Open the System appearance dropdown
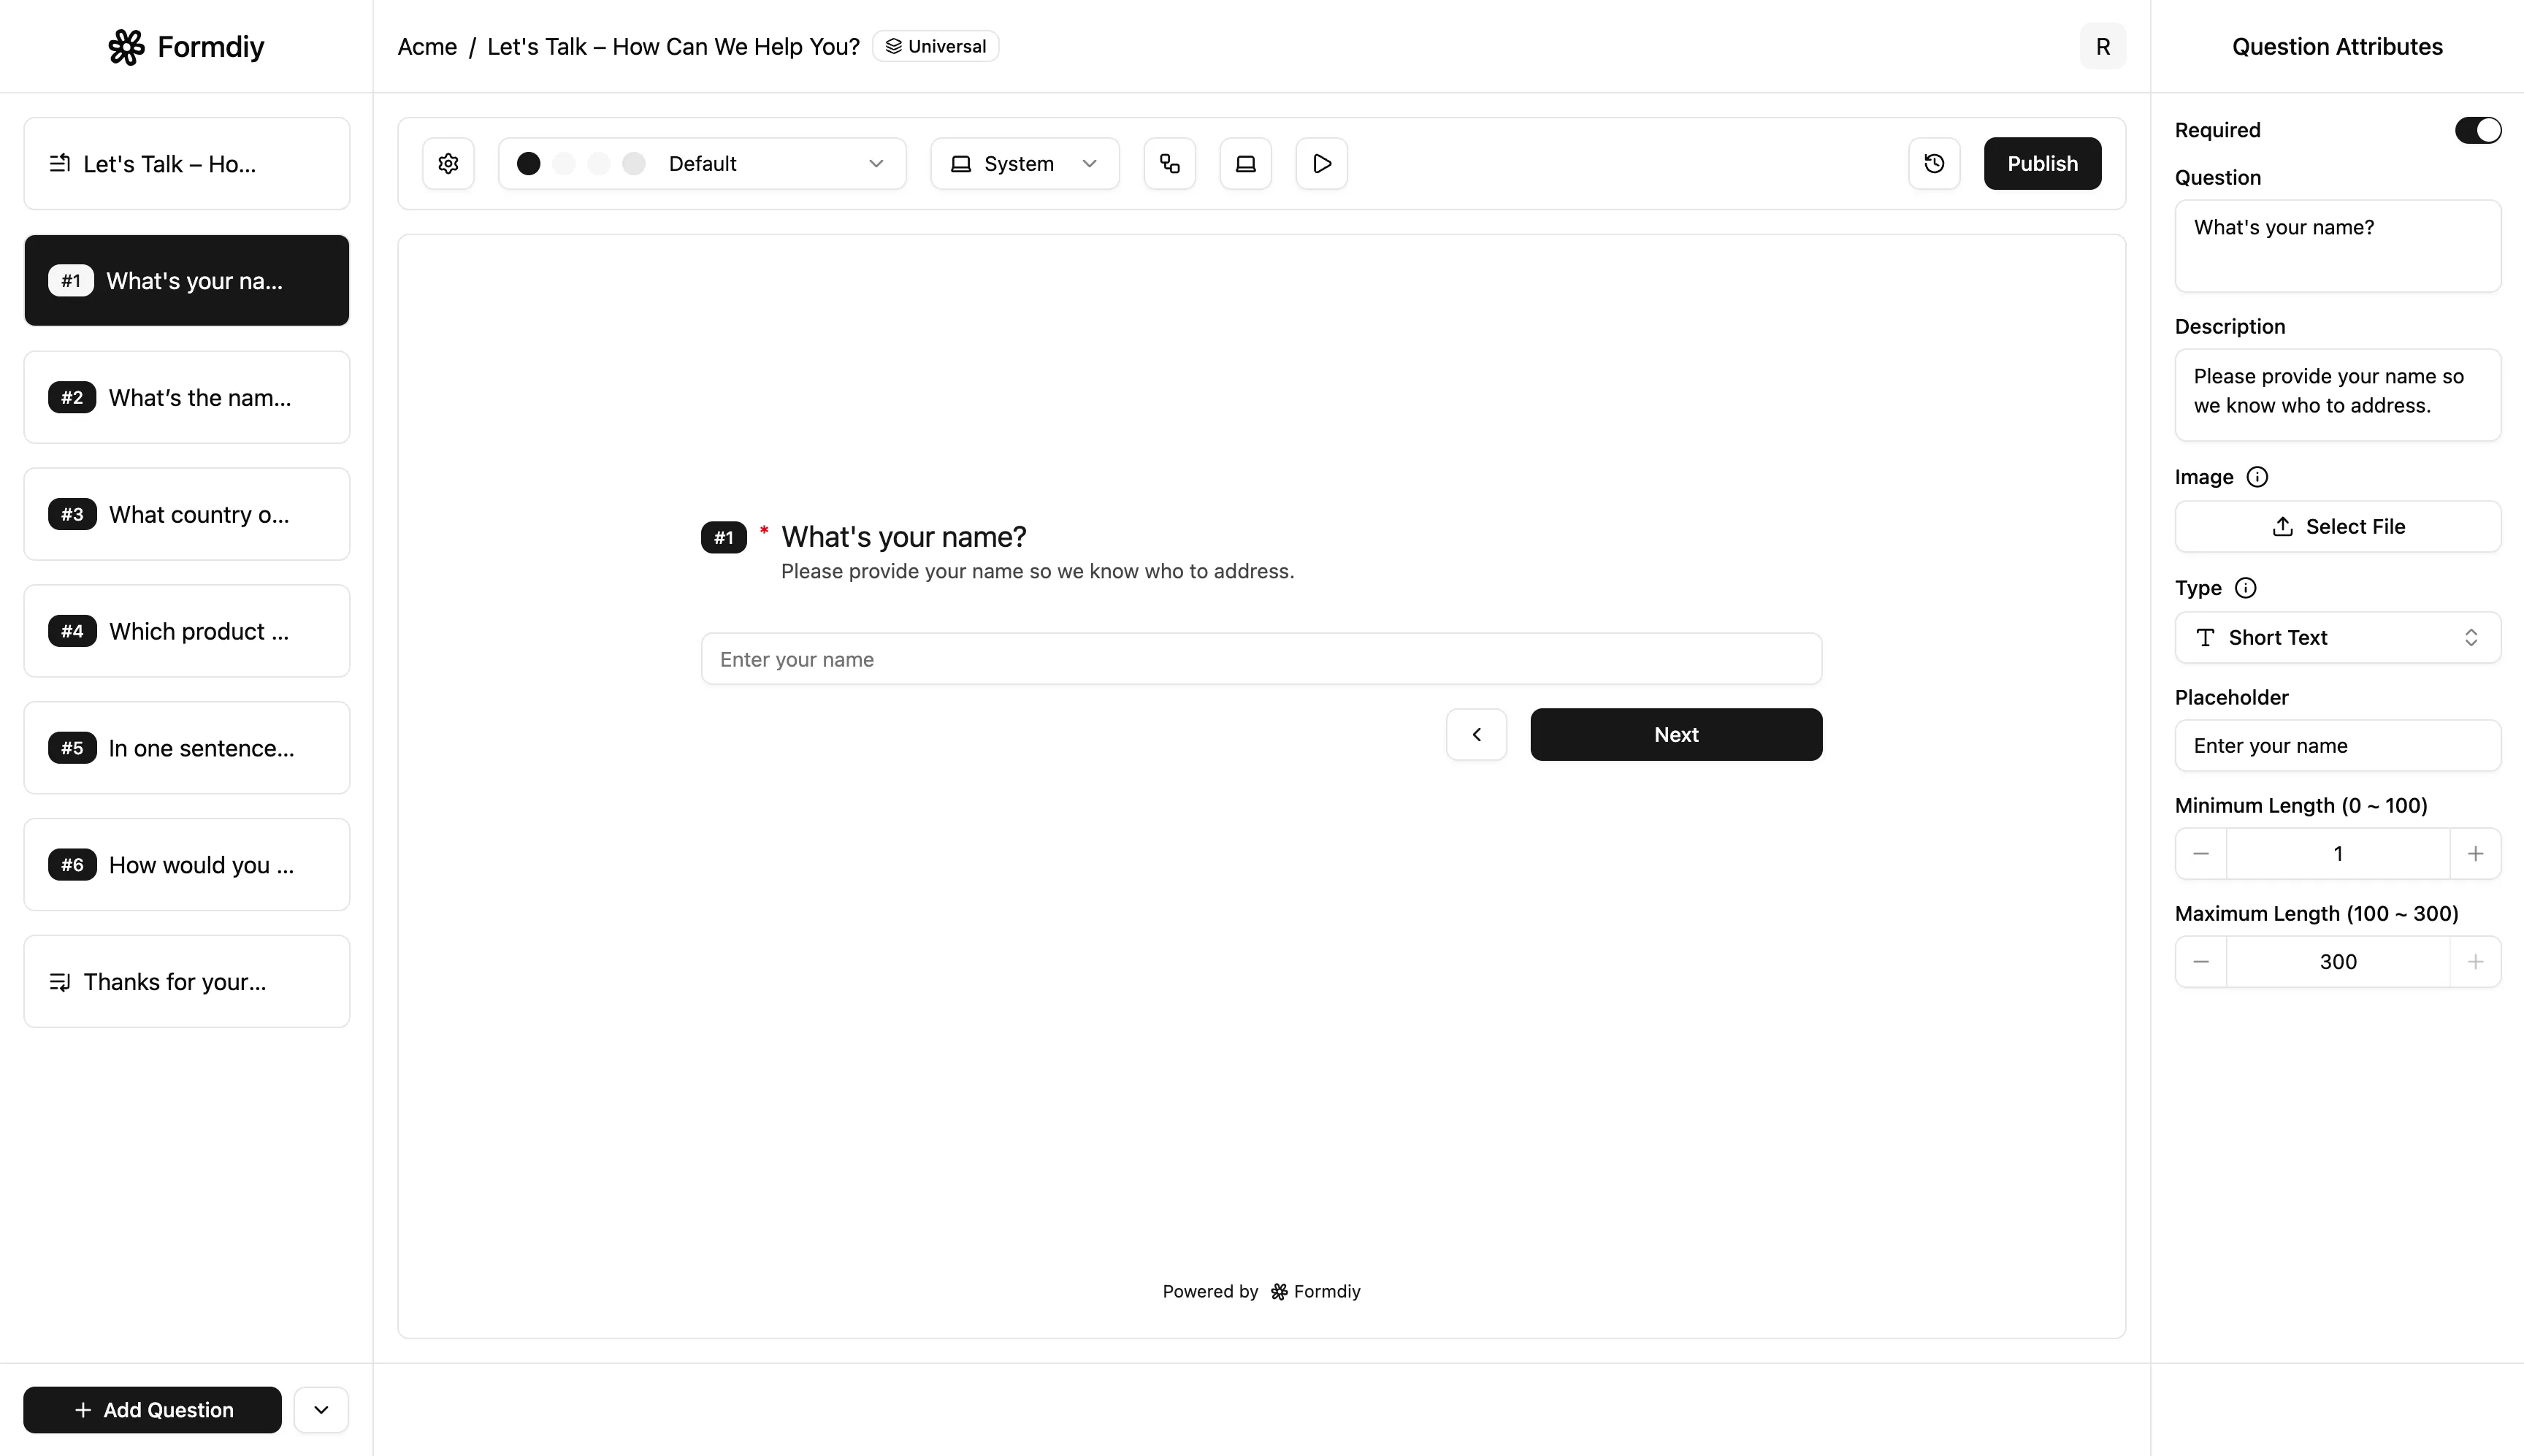 [x=1025, y=163]
